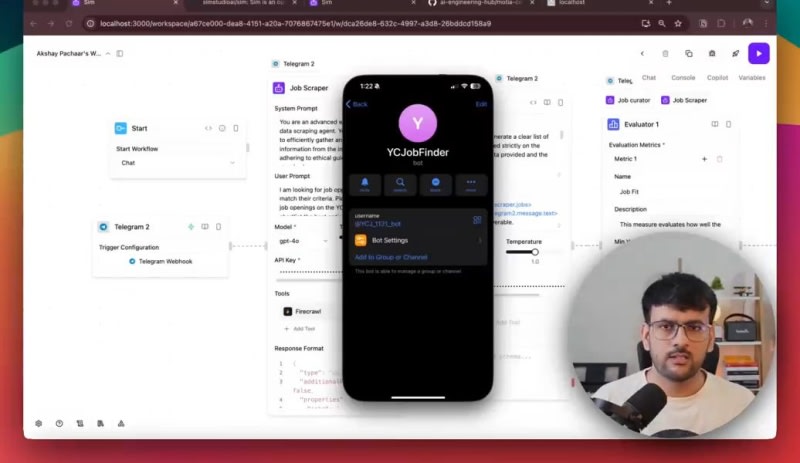Click the duplicate workflow icon in top toolbar
This screenshot has height=463, width=800.
pos(689,53)
